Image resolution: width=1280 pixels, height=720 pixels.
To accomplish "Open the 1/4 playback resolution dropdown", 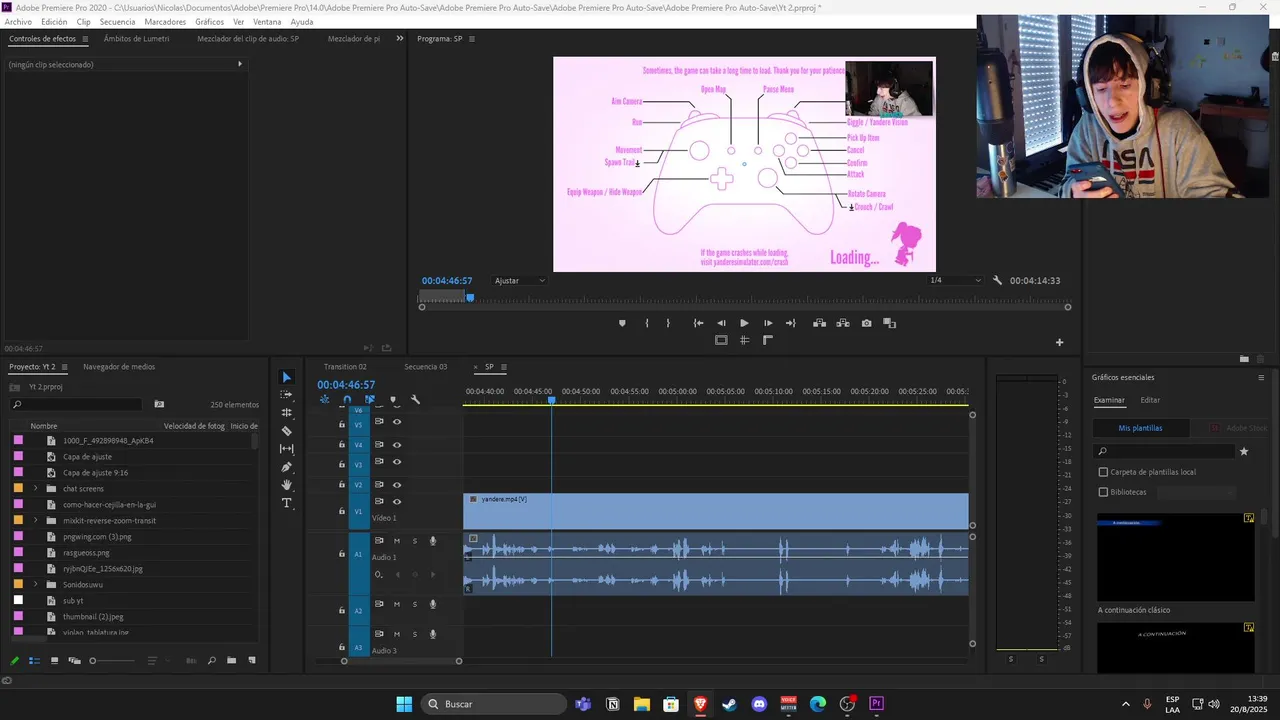I will [956, 281].
